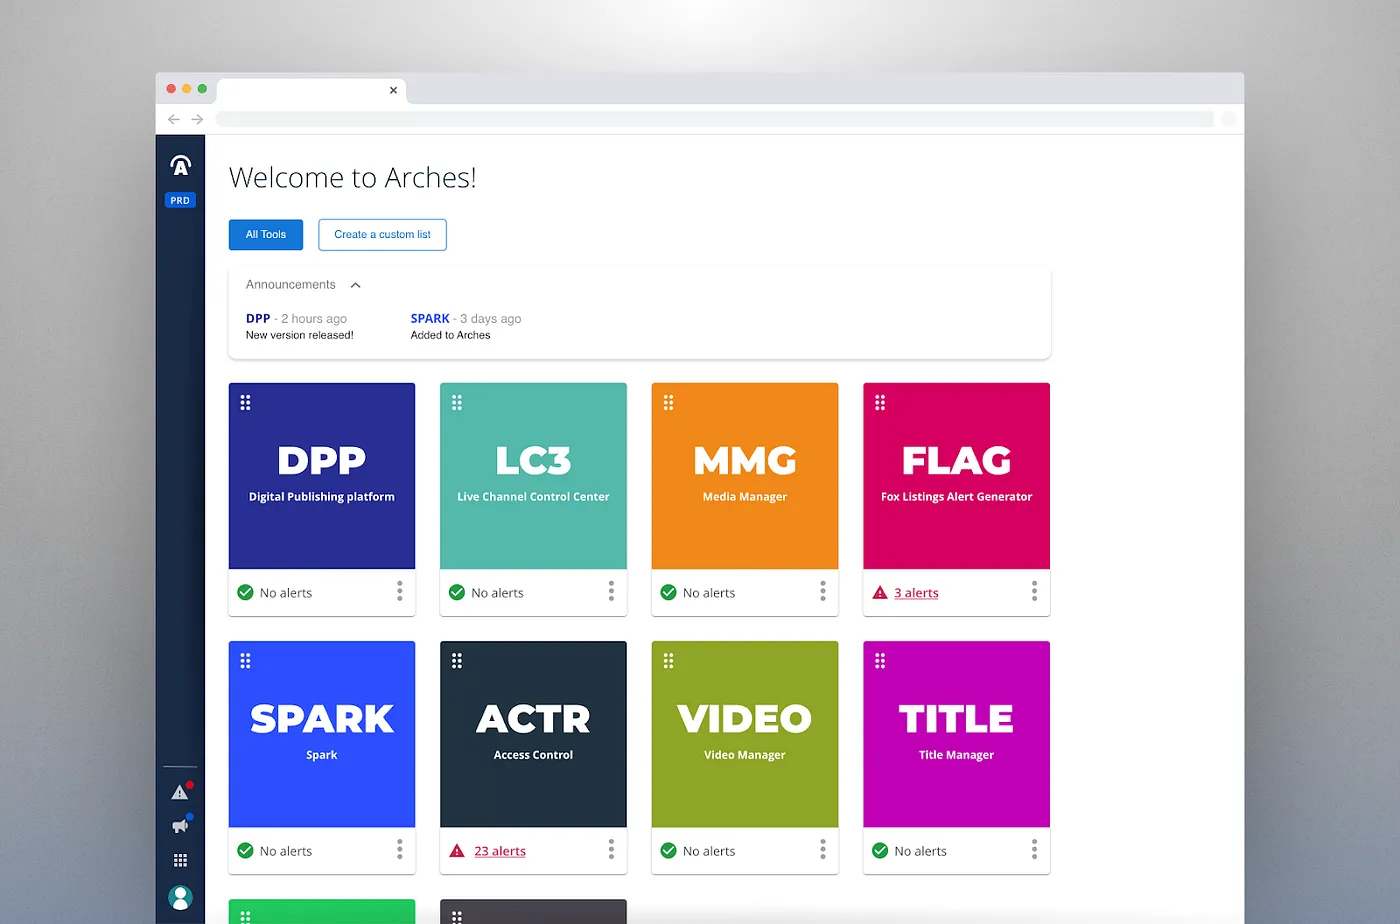Open the three-dot menu on the DPP card
The height and width of the screenshot is (924, 1400).
(x=400, y=591)
